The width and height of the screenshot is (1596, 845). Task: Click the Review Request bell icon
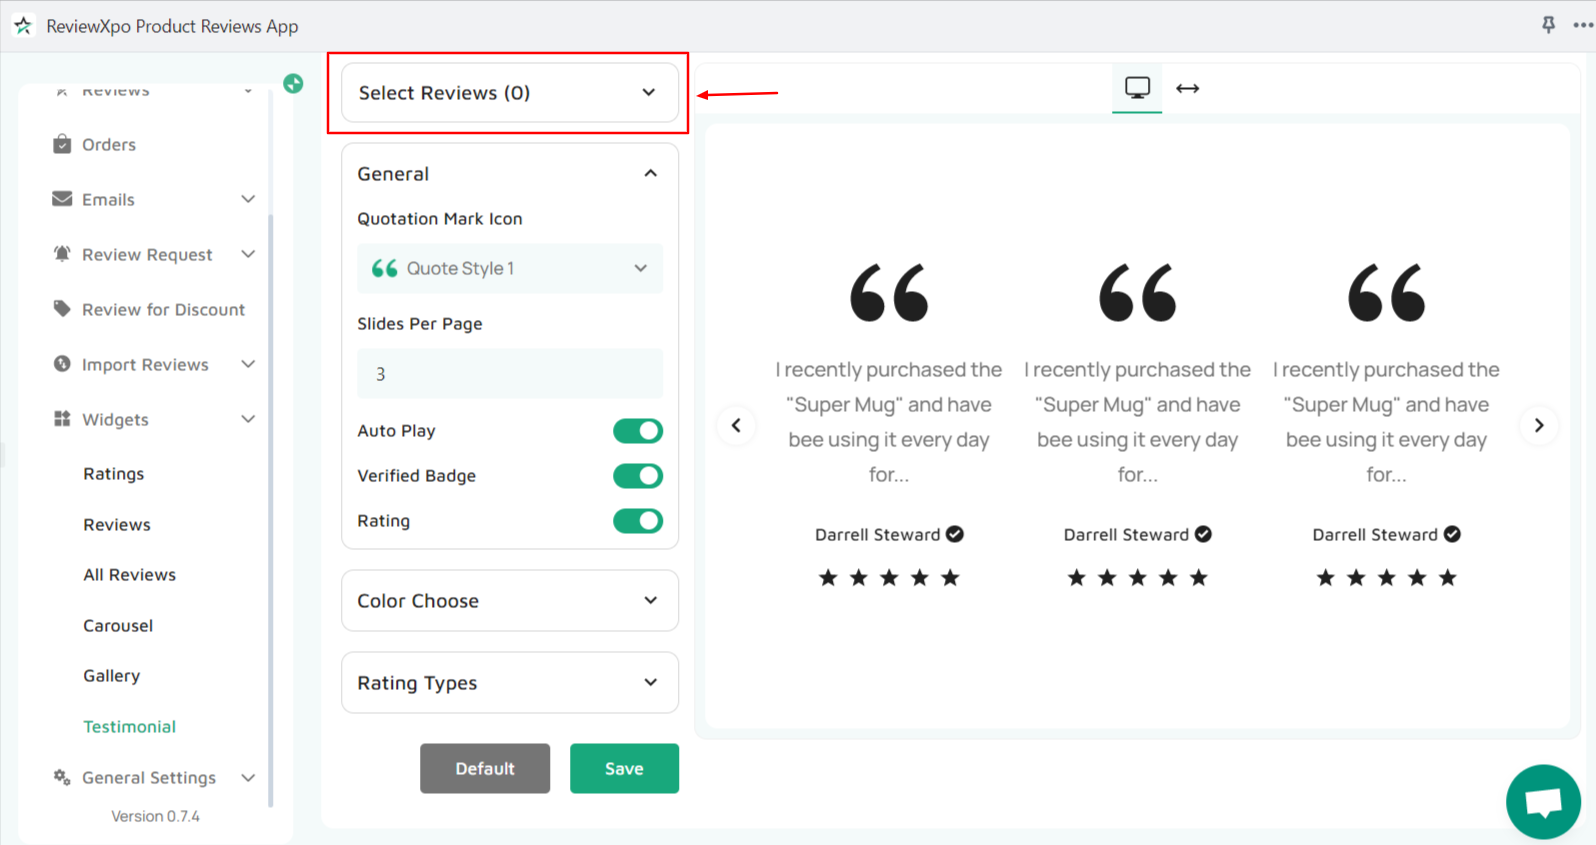[62, 254]
